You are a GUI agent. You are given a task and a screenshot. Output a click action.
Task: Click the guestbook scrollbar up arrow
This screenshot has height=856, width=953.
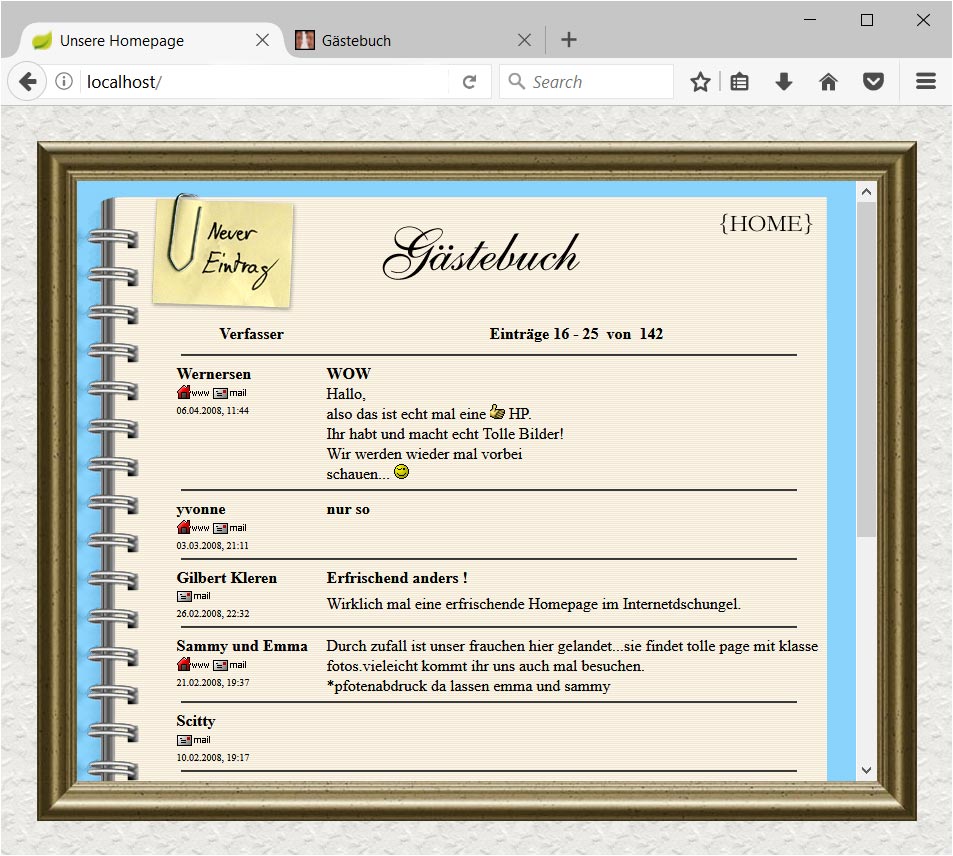point(866,192)
